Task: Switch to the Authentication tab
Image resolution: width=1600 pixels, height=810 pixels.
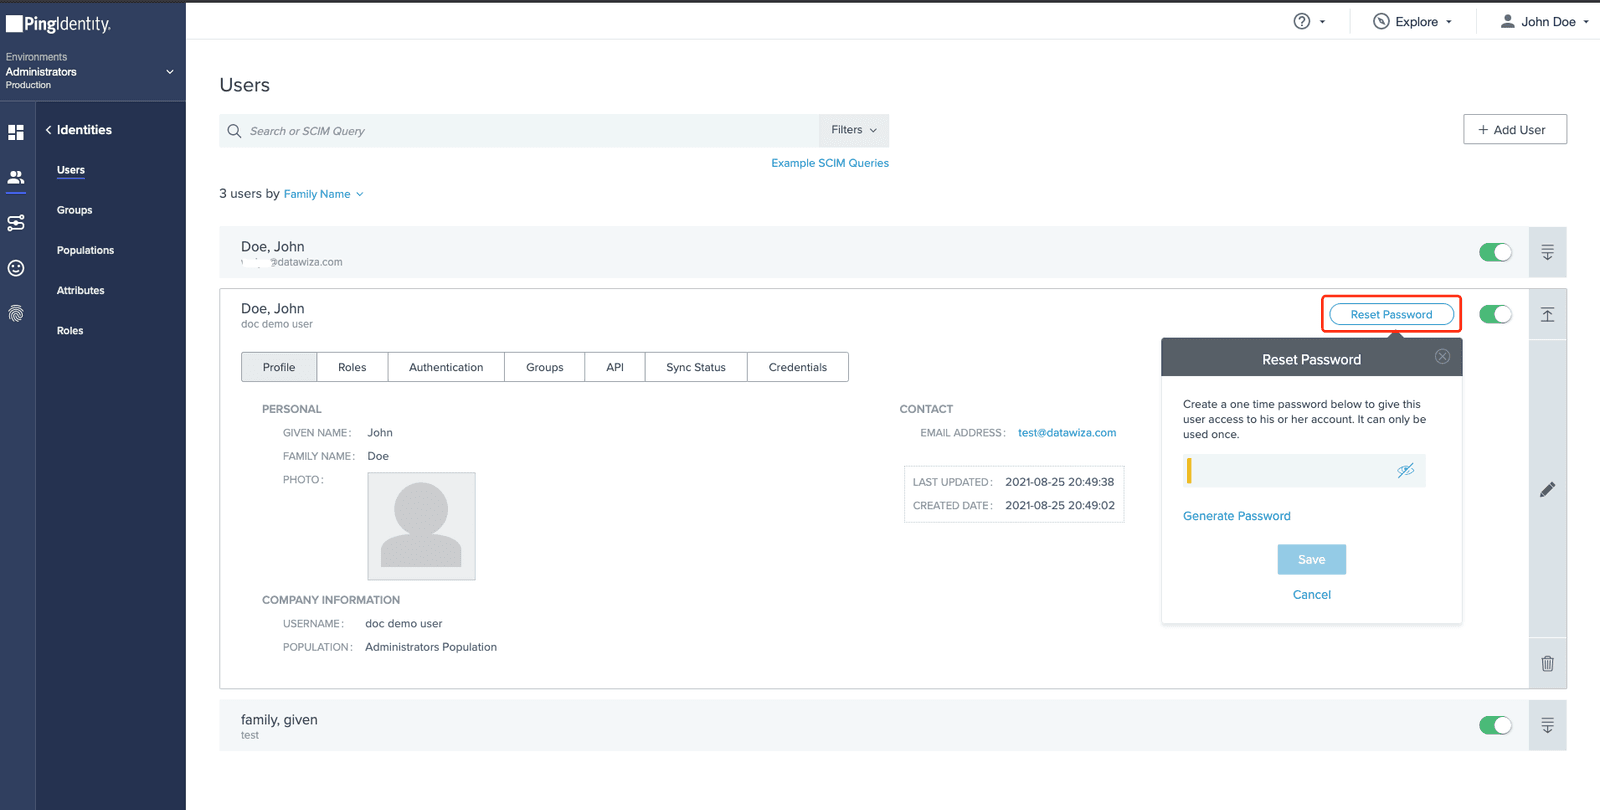Action: (446, 367)
